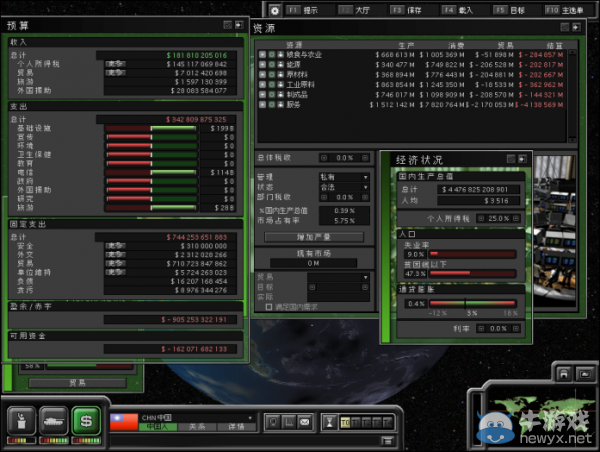600x452 pixels.
Task: Select the F10 主选单 menu item
Action: point(567,10)
